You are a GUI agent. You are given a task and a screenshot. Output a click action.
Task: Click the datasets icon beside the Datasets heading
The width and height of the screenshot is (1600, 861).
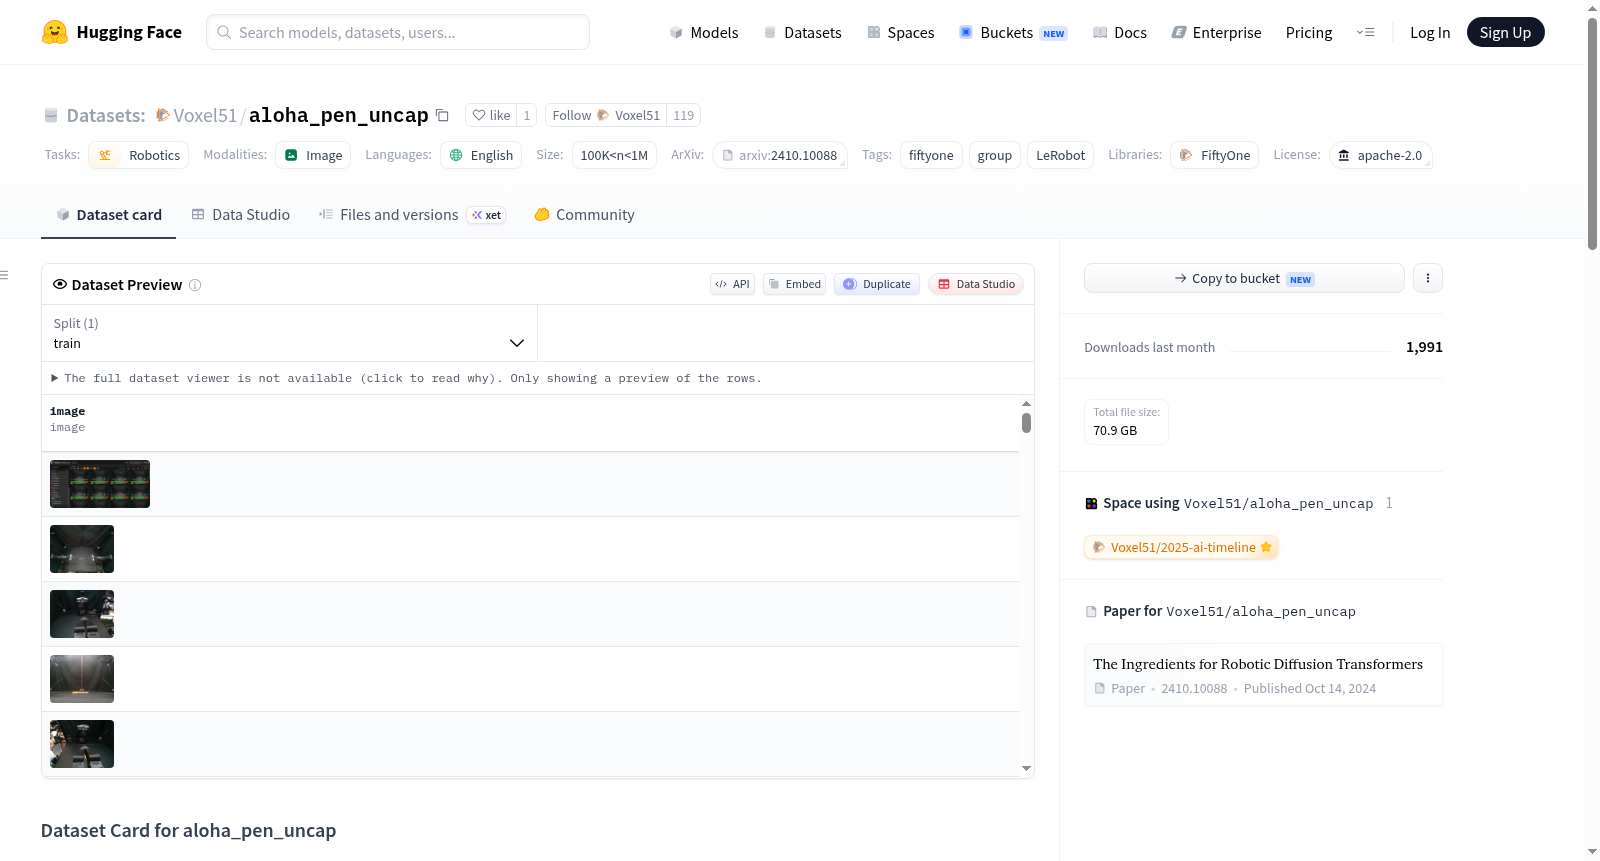click(51, 115)
